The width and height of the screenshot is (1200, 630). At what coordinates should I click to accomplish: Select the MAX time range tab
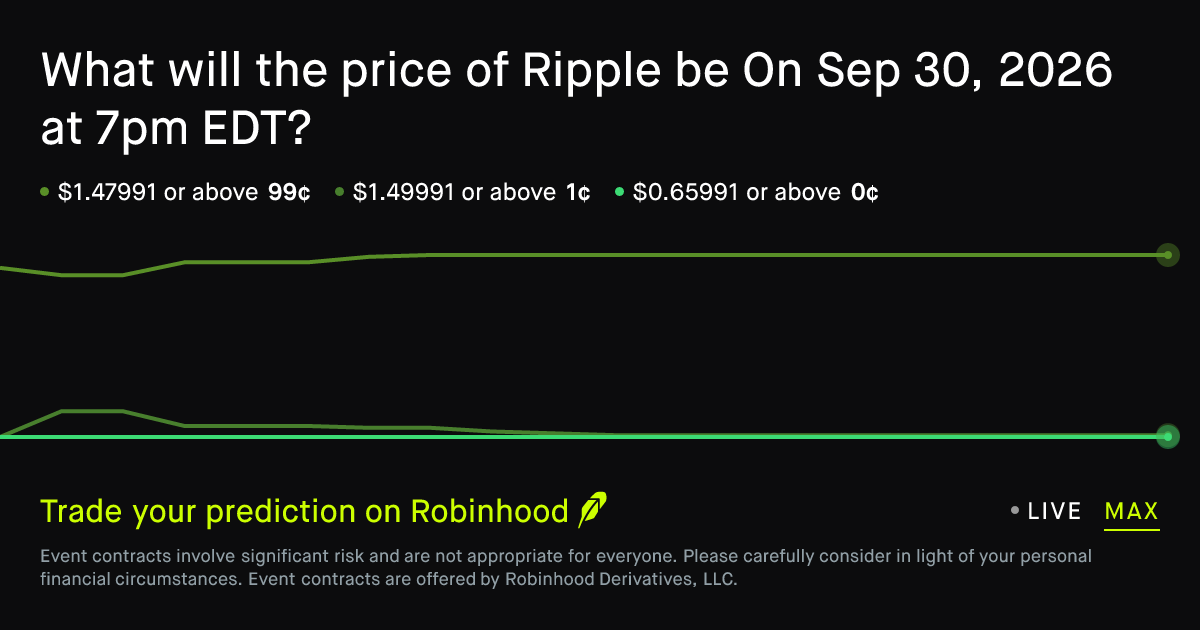click(1132, 512)
